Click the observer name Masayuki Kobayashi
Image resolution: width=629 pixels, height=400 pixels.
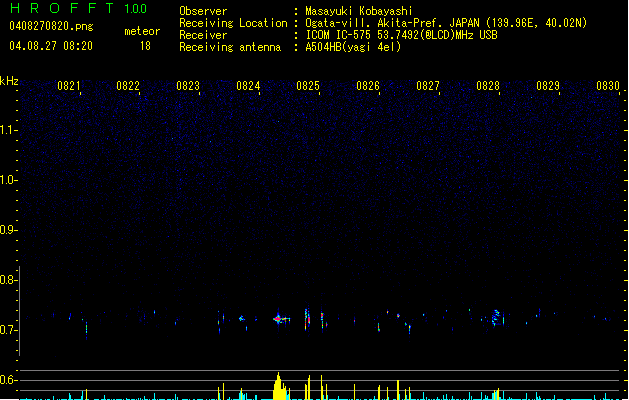pos(359,11)
